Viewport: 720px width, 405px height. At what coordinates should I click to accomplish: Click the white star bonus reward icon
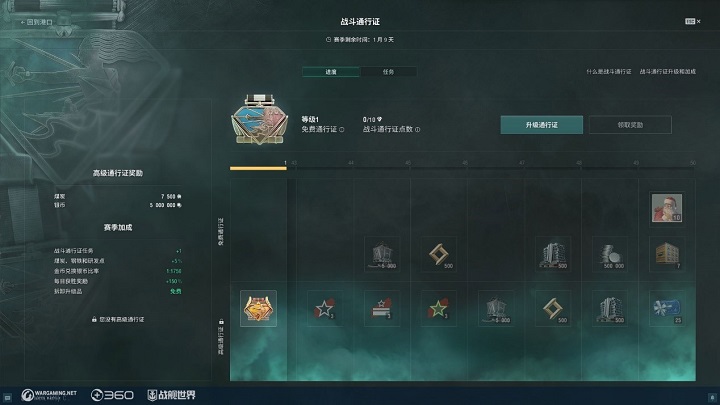pos(325,308)
